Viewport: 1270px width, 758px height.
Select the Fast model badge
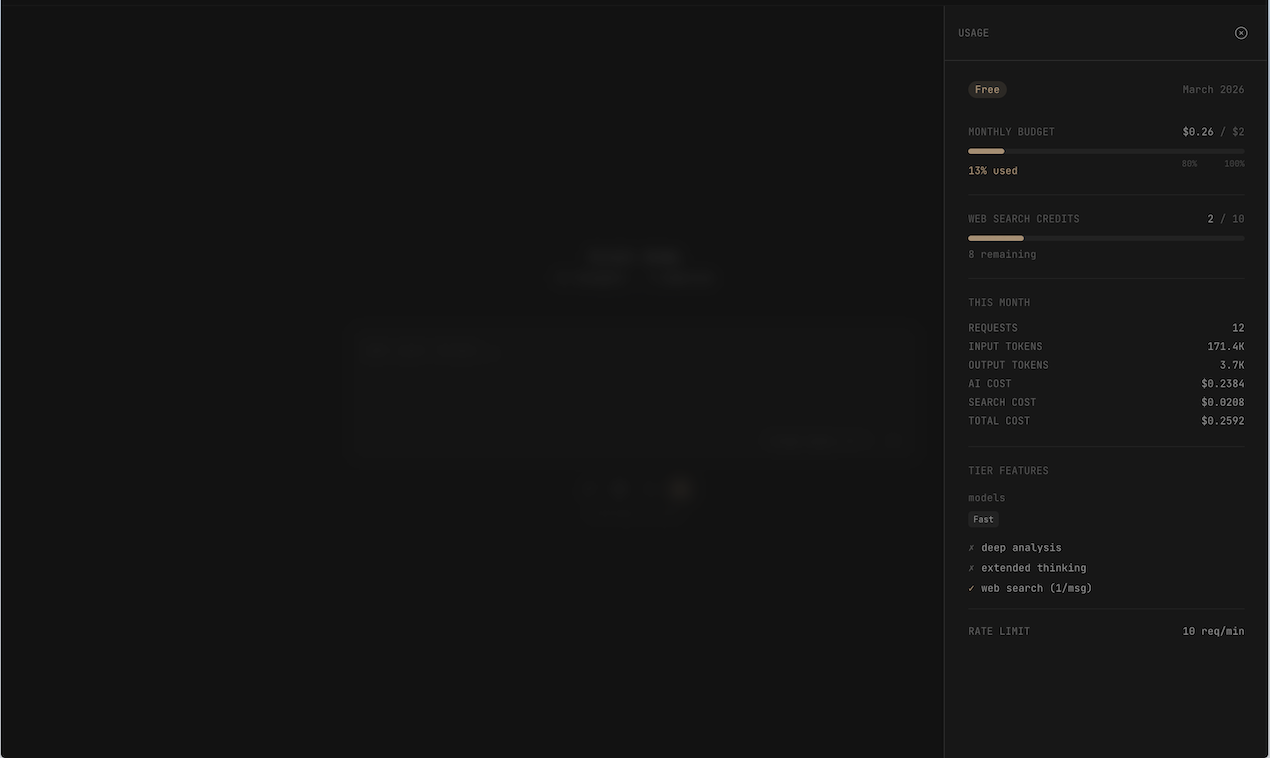click(x=982, y=519)
